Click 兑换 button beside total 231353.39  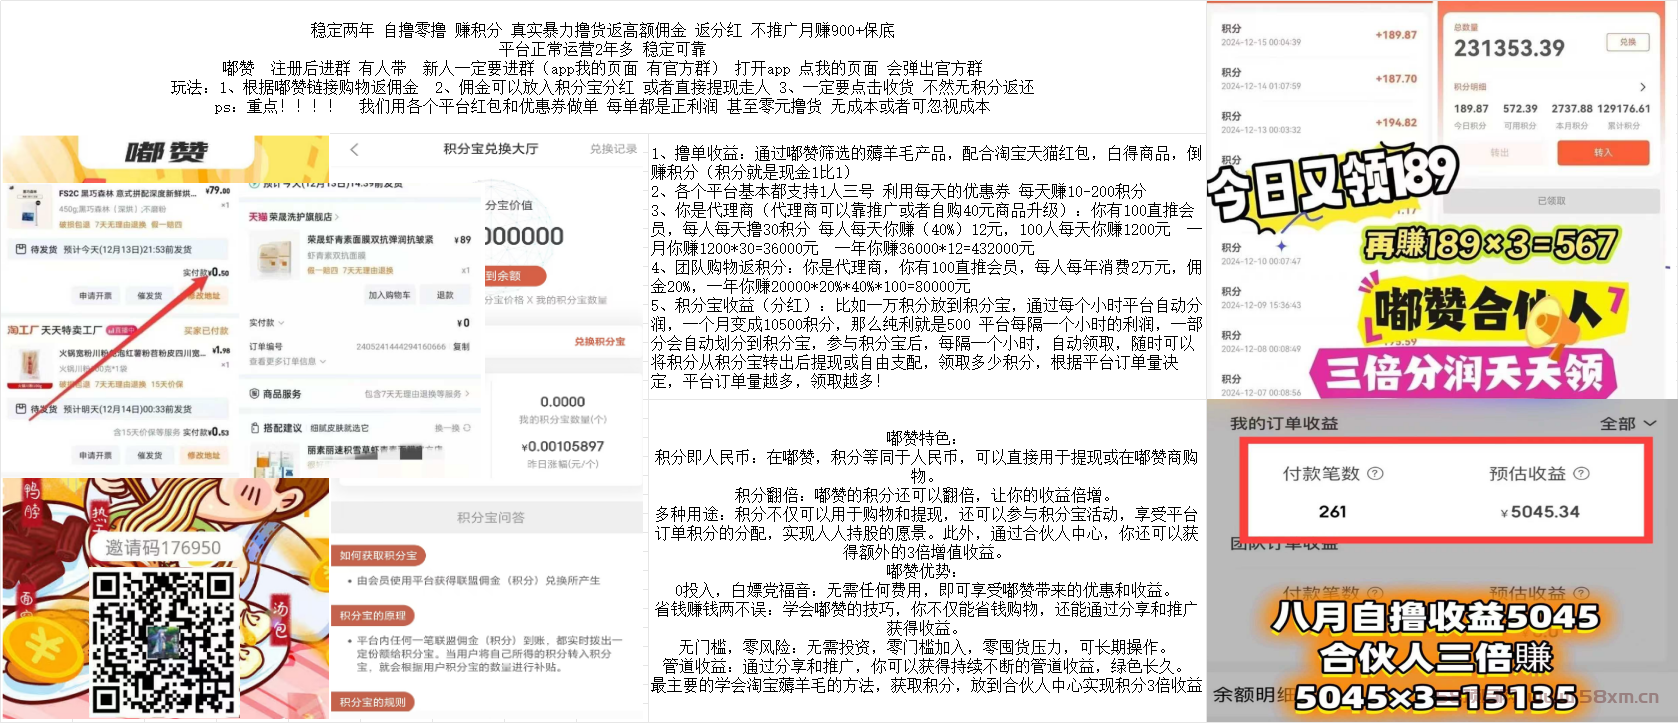tap(1627, 42)
